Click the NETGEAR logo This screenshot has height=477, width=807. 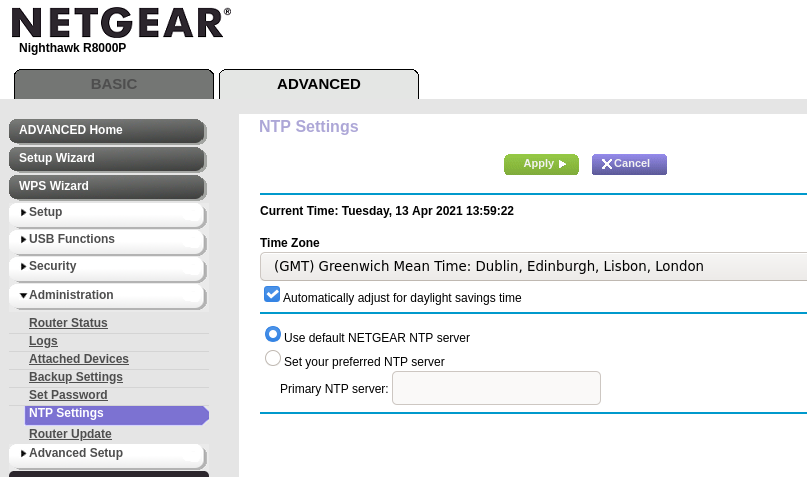click(x=121, y=23)
